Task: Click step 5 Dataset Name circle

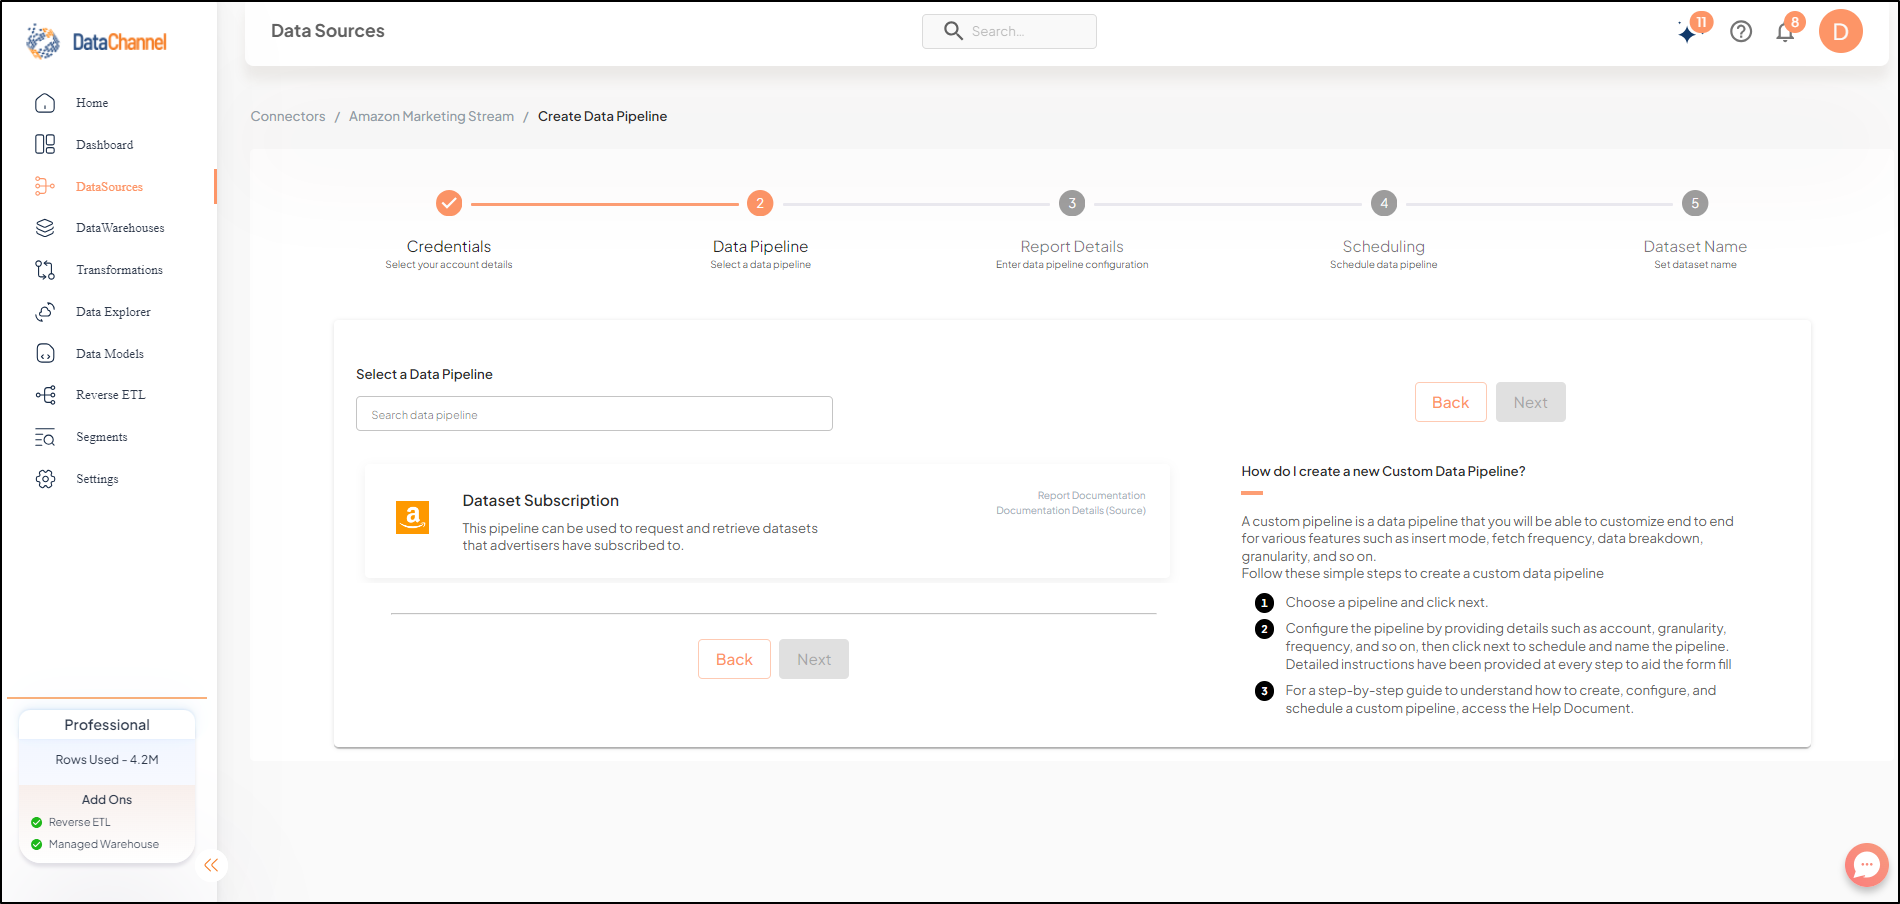Action: click(1695, 203)
